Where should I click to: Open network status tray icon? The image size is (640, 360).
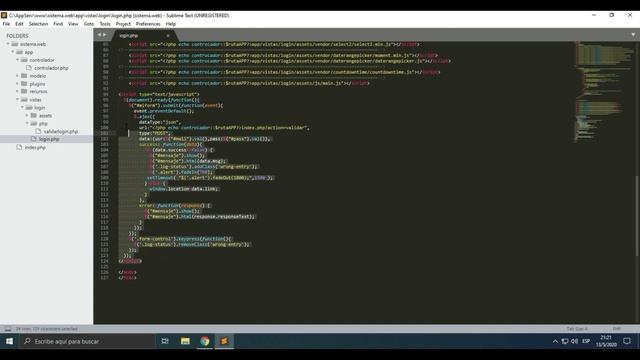pyautogui.click(x=565, y=341)
